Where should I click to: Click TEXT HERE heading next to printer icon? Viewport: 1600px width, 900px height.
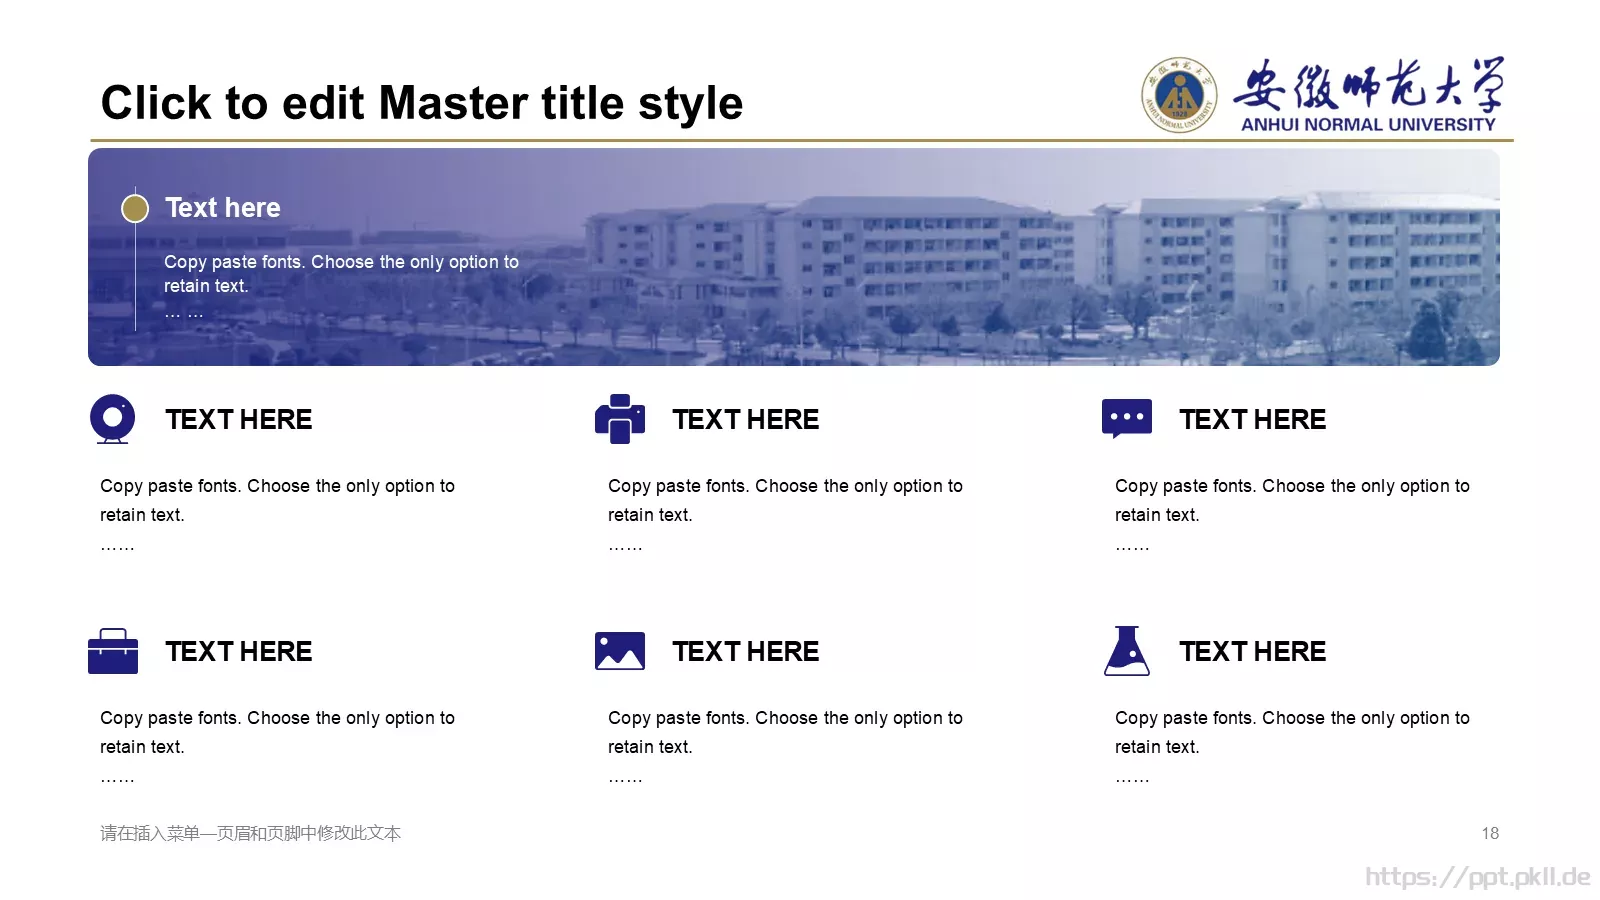click(x=746, y=420)
